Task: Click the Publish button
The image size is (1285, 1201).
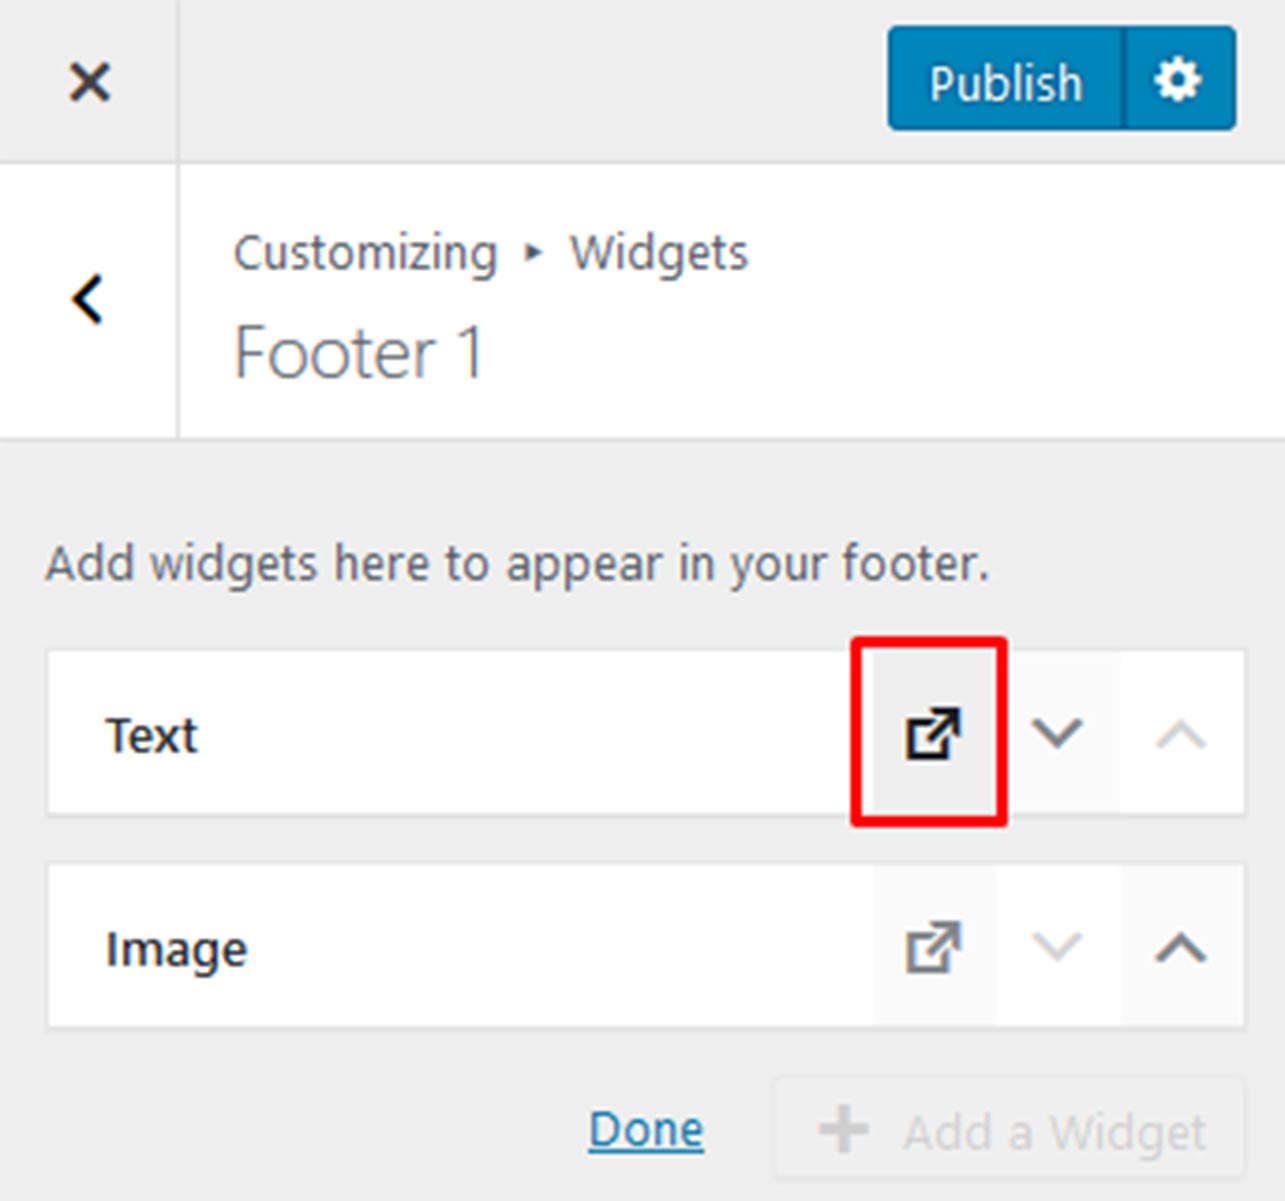Action: (1006, 79)
